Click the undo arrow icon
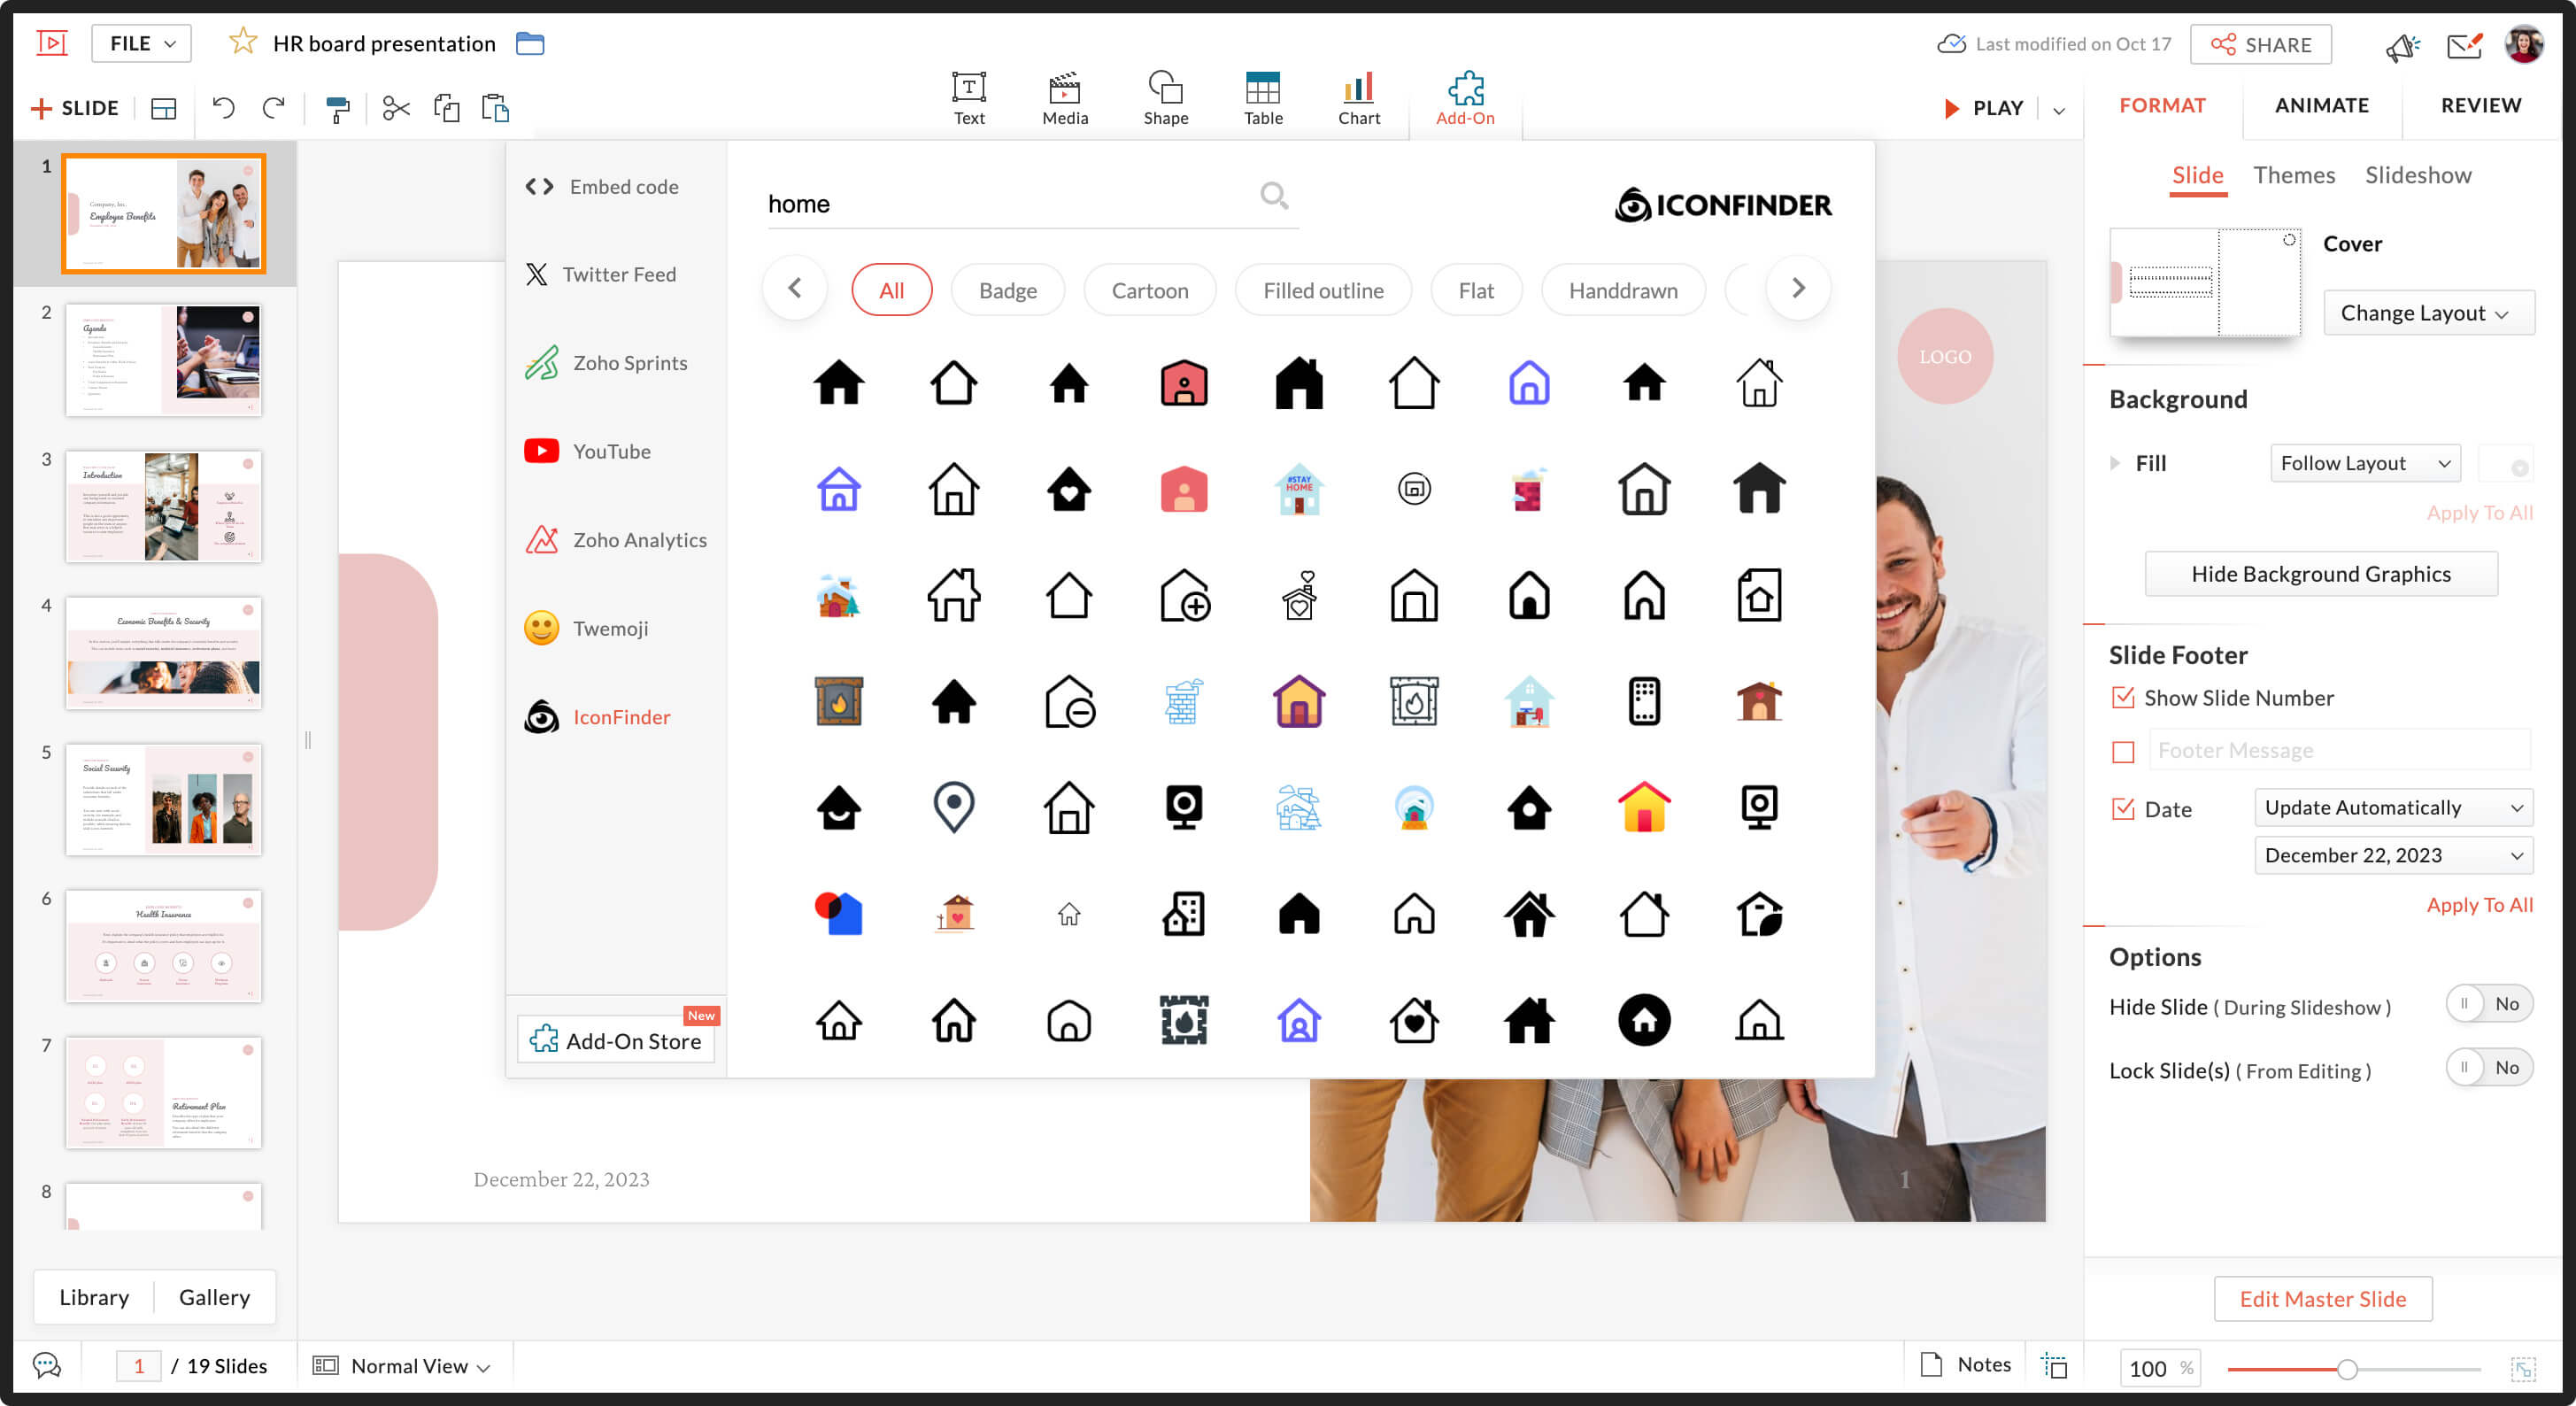 [x=223, y=108]
